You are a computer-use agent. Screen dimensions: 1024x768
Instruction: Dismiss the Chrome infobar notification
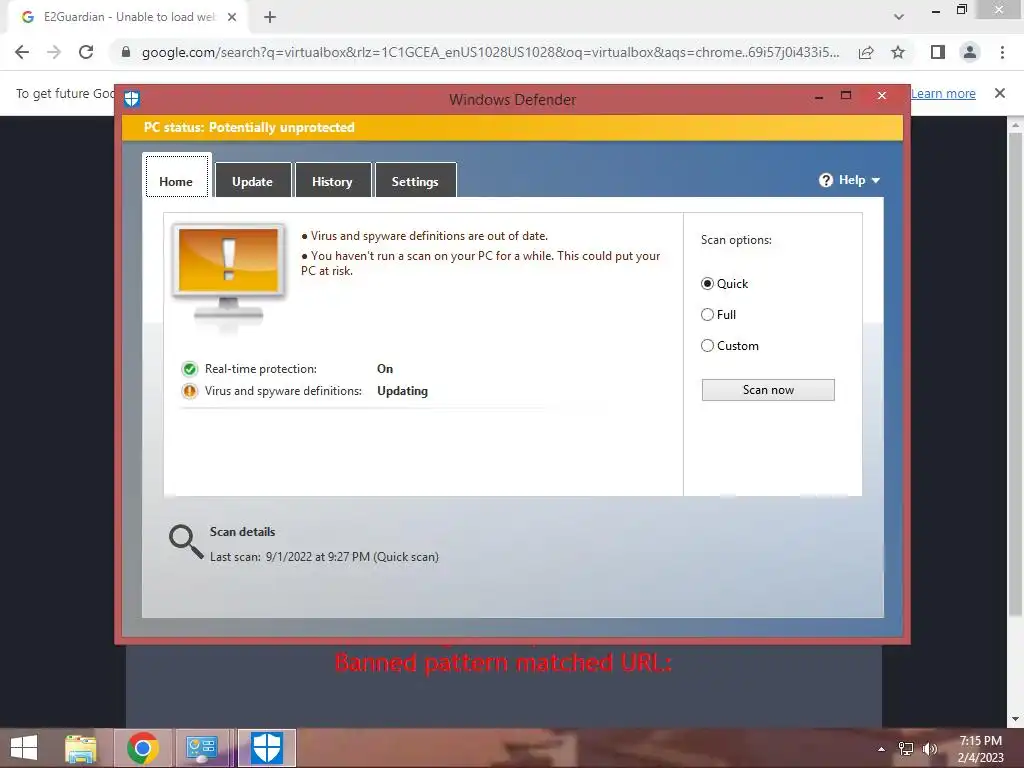[1000, 93]
